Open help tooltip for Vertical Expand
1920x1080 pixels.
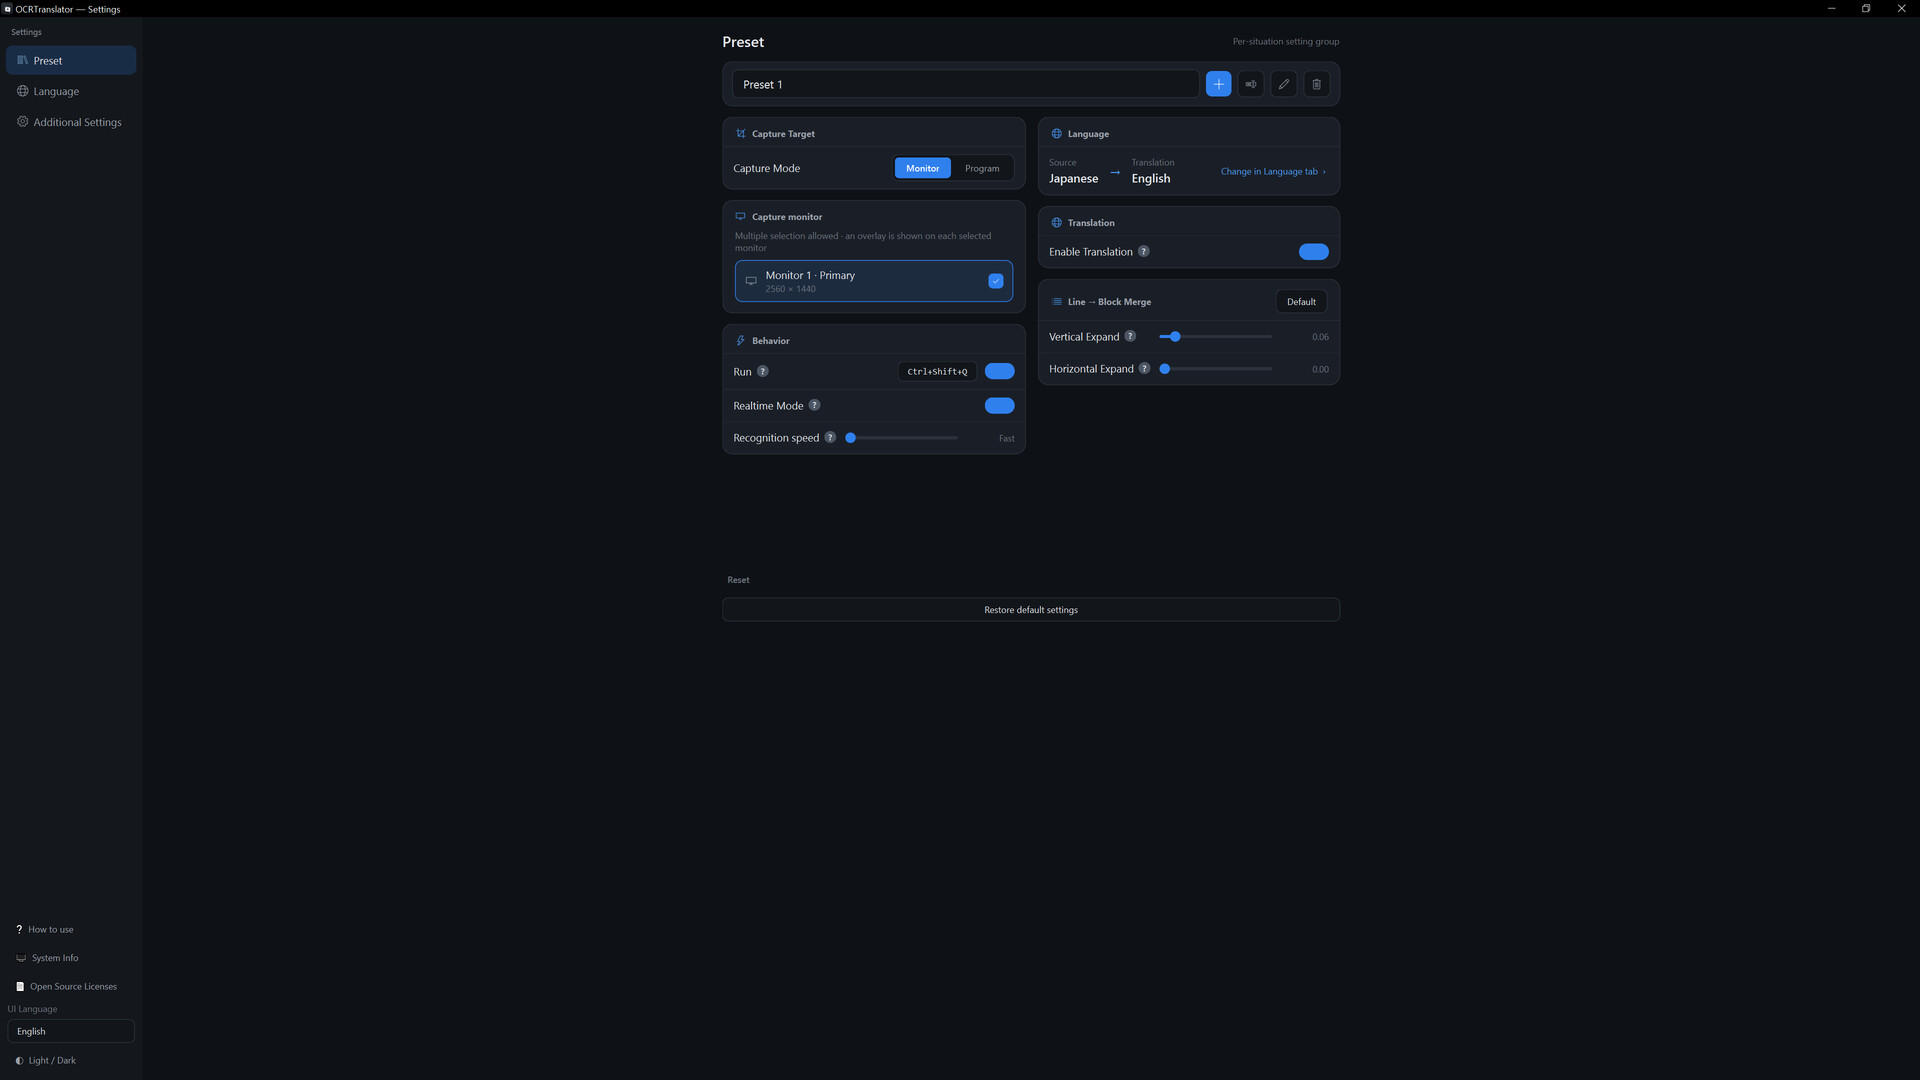(x=1130, y=336)
